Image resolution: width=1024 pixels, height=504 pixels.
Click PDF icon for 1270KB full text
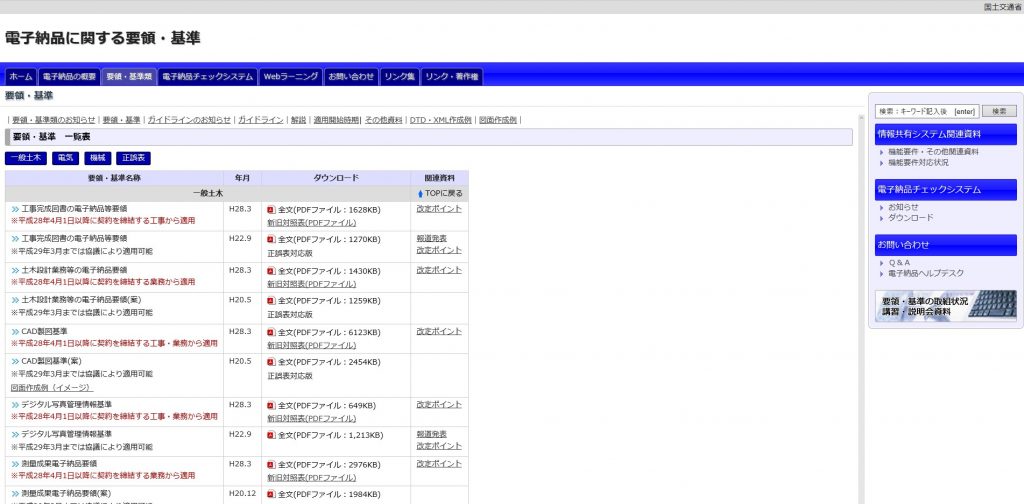point(271,240)
